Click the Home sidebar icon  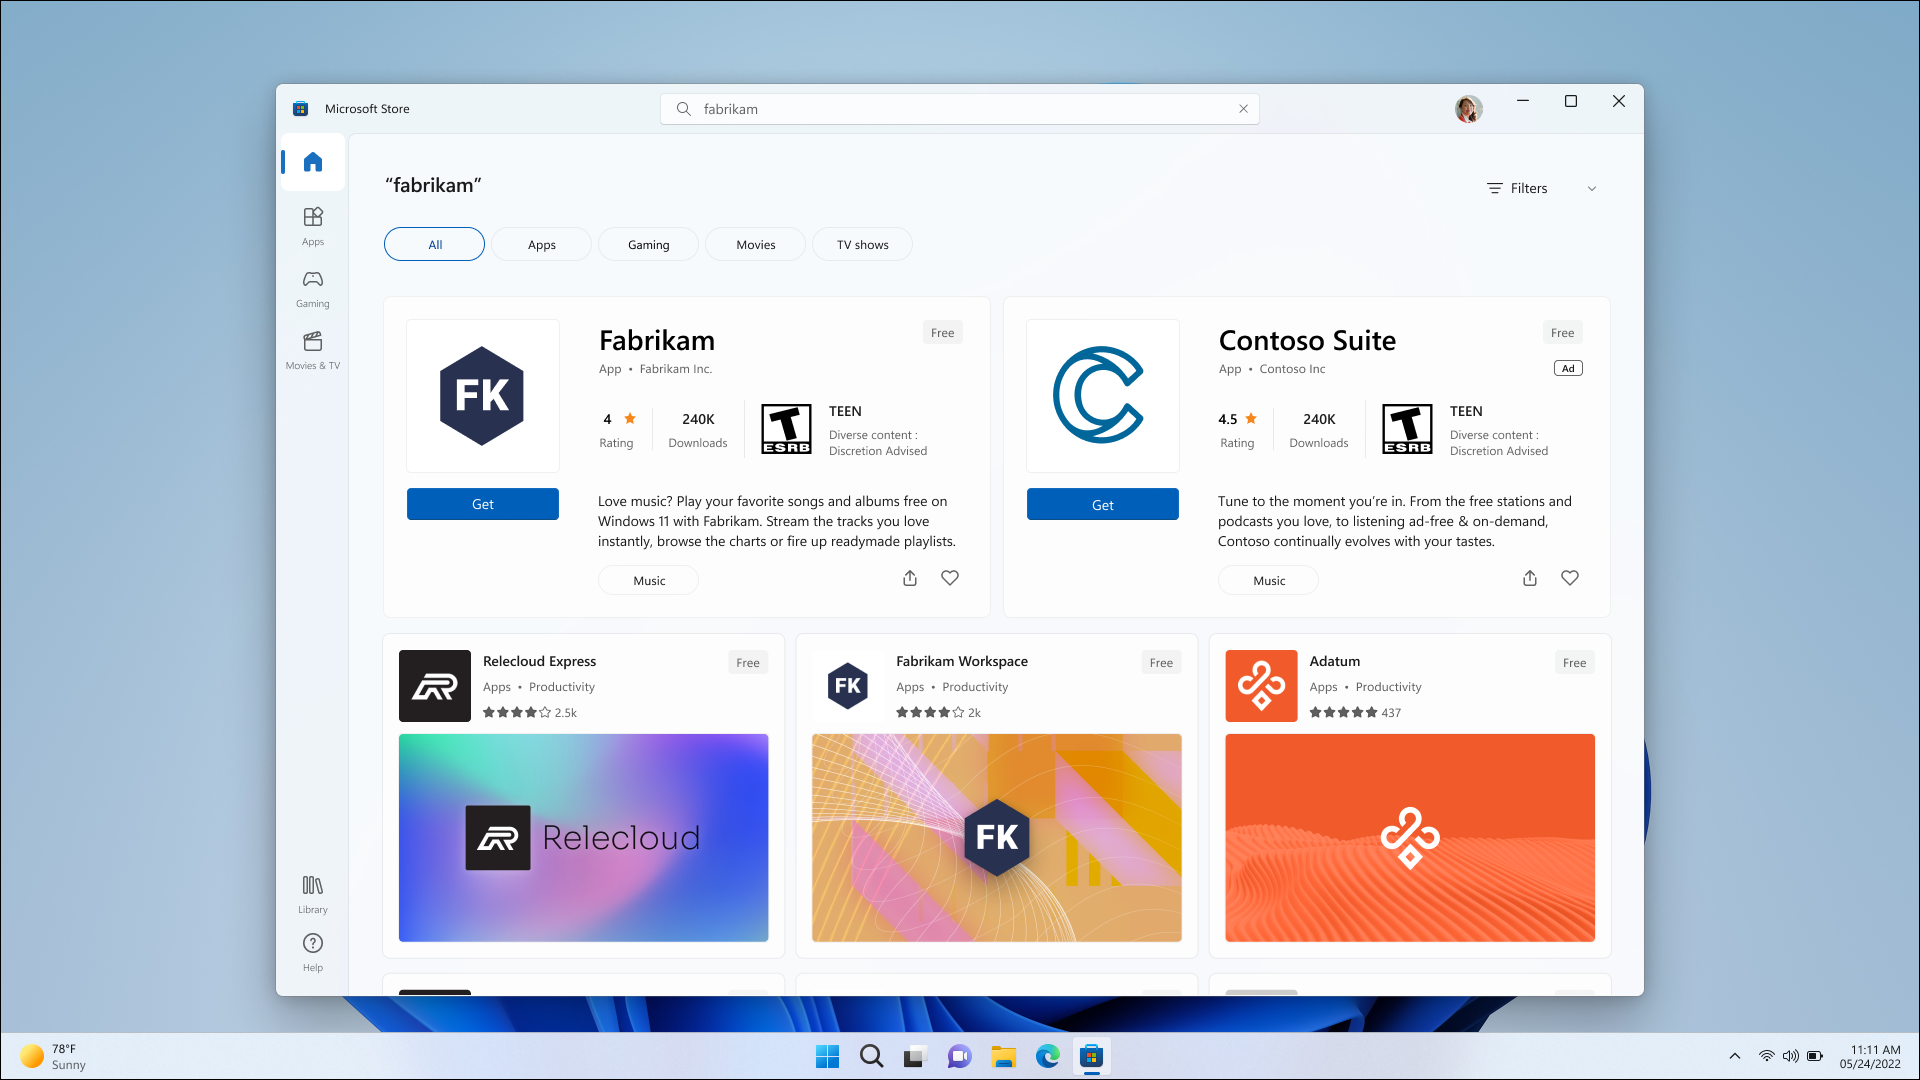[313, 161]
